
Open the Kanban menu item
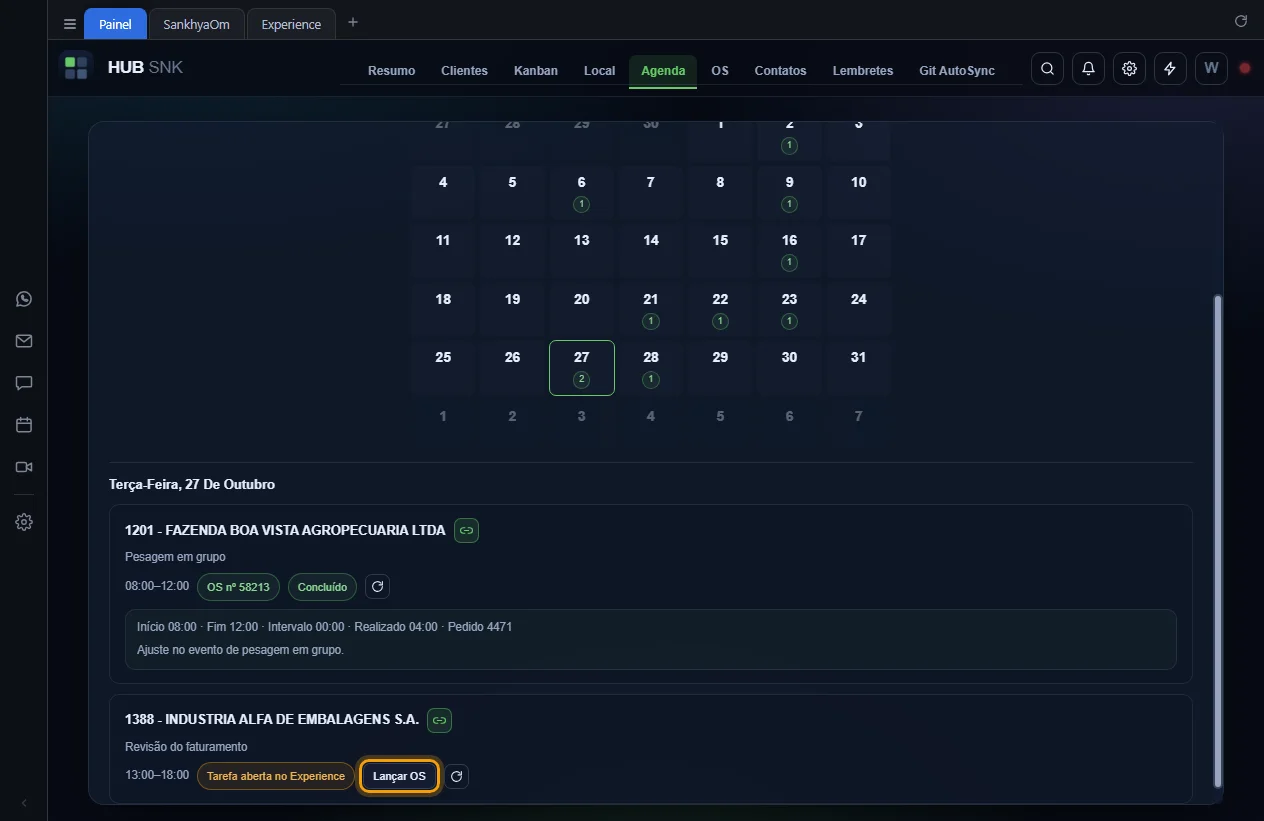click(x=536, y=71)
